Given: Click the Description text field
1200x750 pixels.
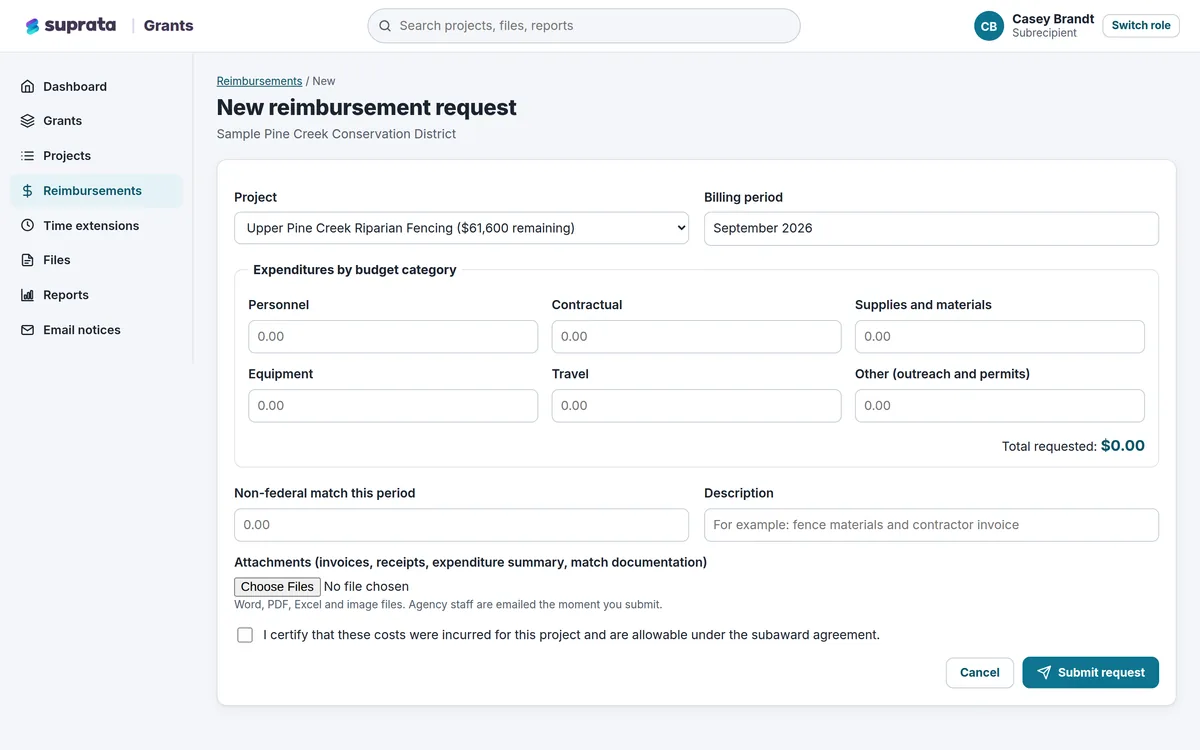Looking at the screenshot, I should 931,525.
